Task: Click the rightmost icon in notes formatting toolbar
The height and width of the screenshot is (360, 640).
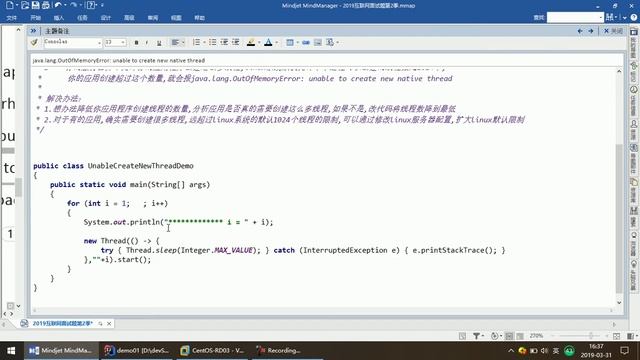Action: (330, 42)
